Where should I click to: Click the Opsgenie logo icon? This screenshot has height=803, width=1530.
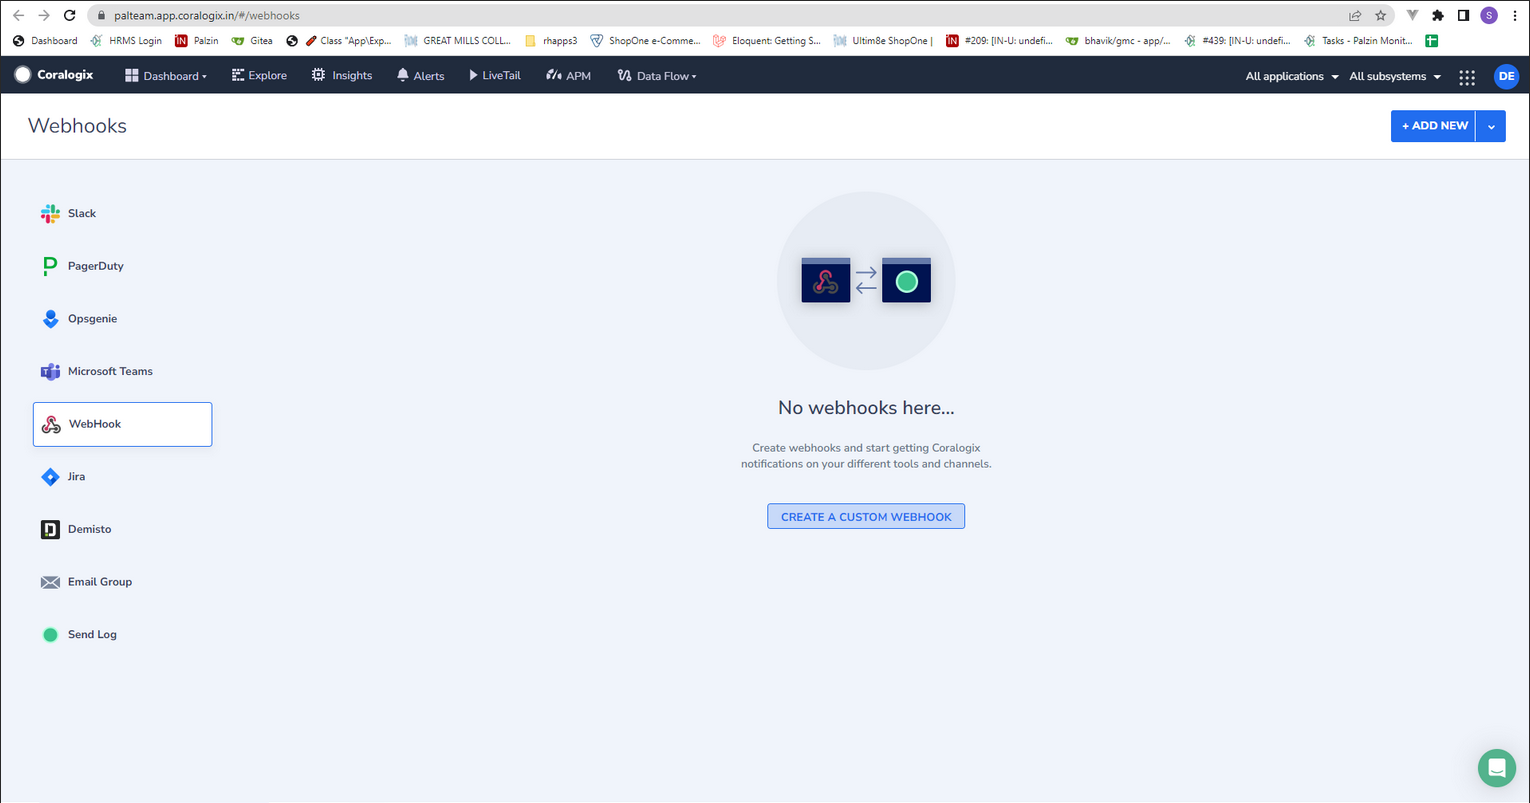point(50,319)
